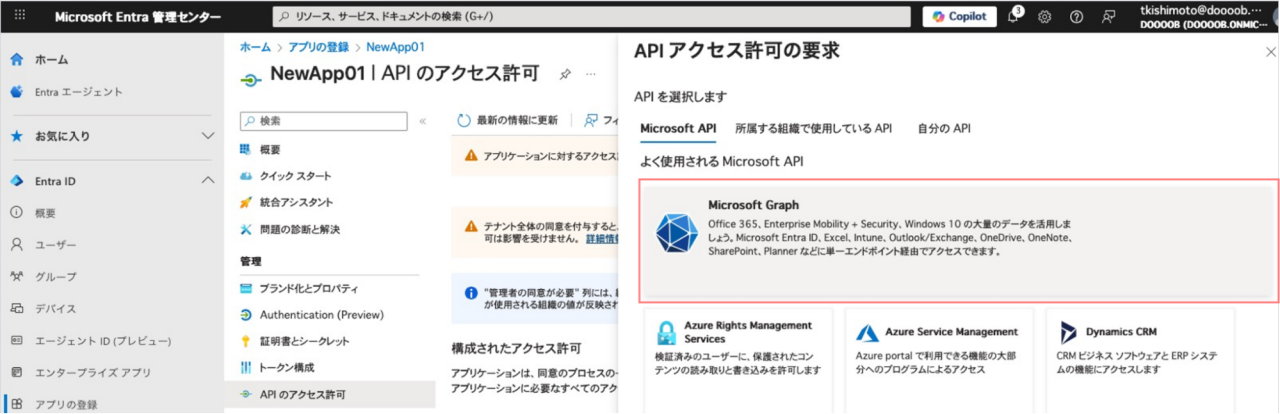Open the feedback person icon
The image size is (1280, 414).
(1108, 17)
